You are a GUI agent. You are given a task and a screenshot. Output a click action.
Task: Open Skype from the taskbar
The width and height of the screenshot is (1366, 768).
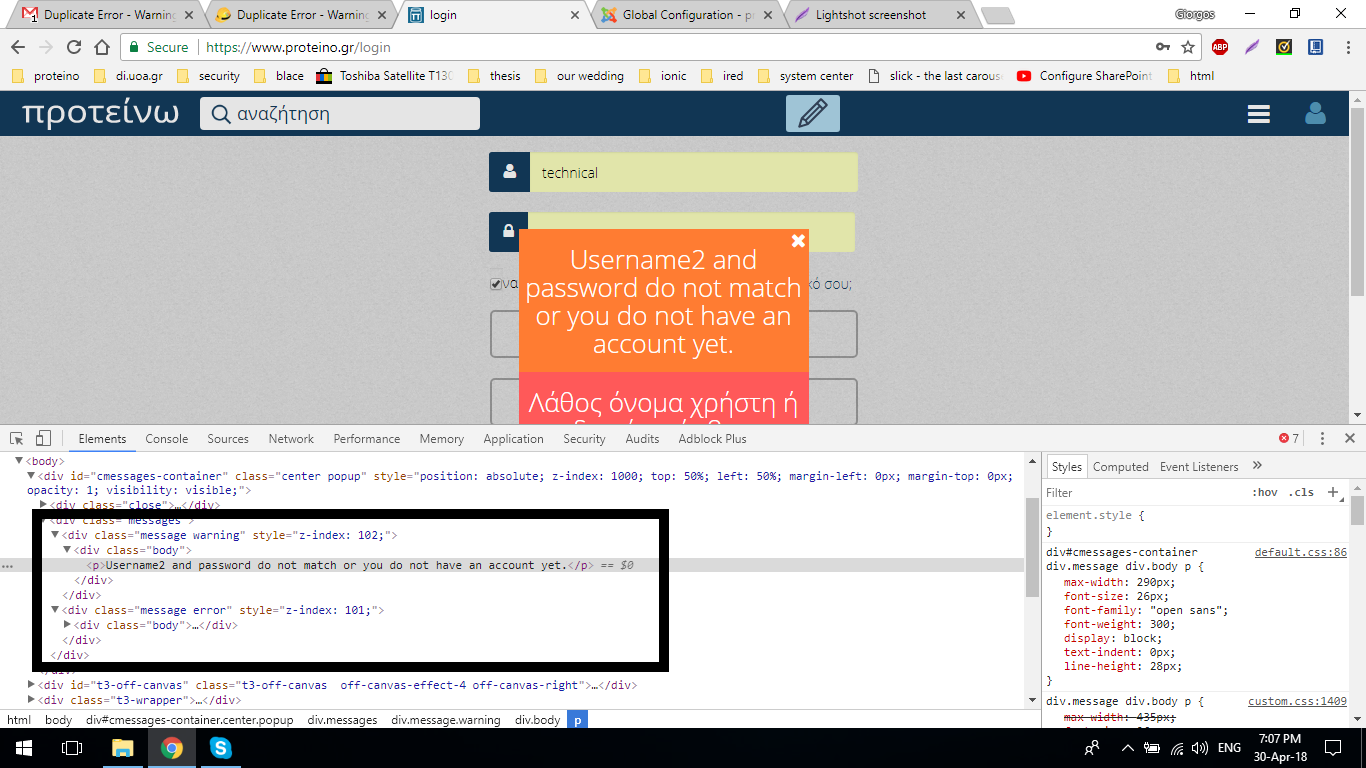click(x=220, y=747)
